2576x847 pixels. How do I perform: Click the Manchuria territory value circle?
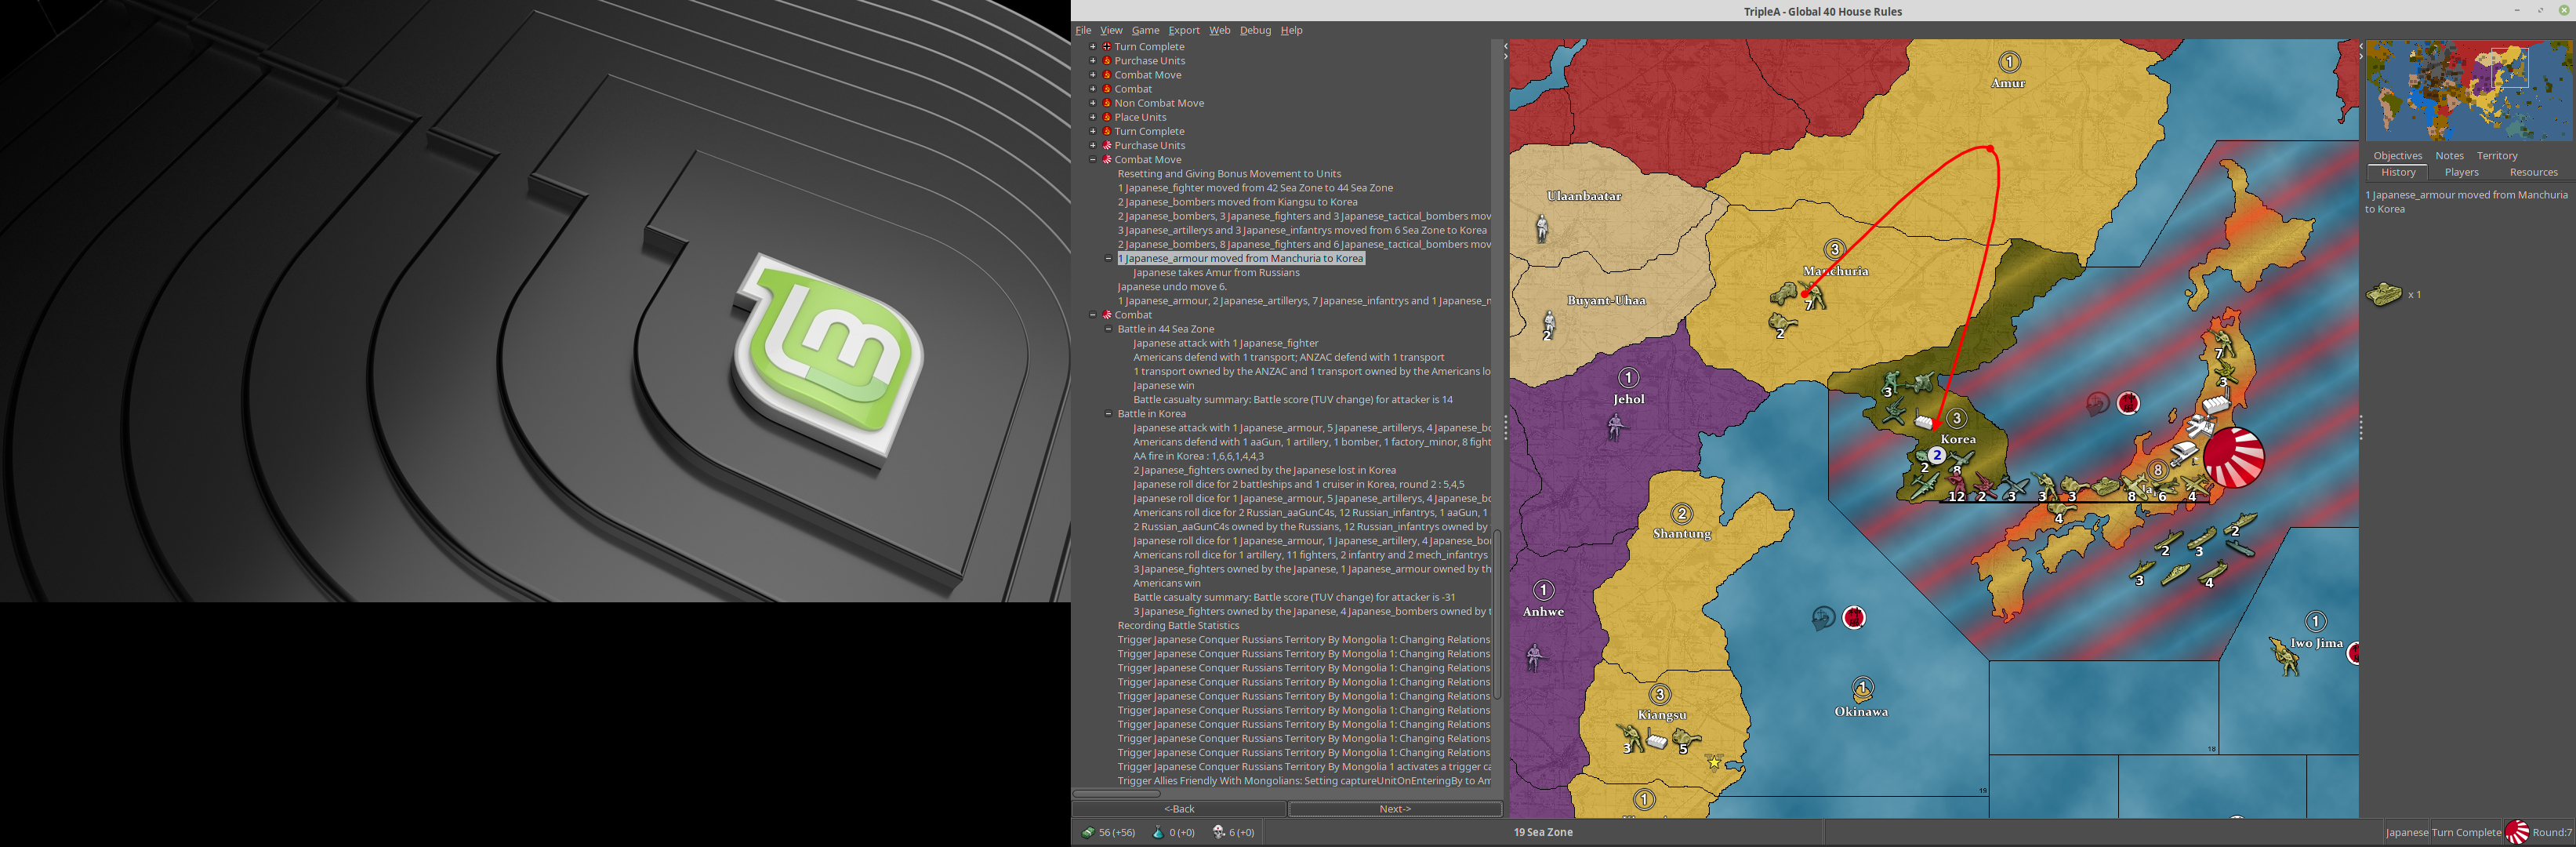coord(1834,249)
